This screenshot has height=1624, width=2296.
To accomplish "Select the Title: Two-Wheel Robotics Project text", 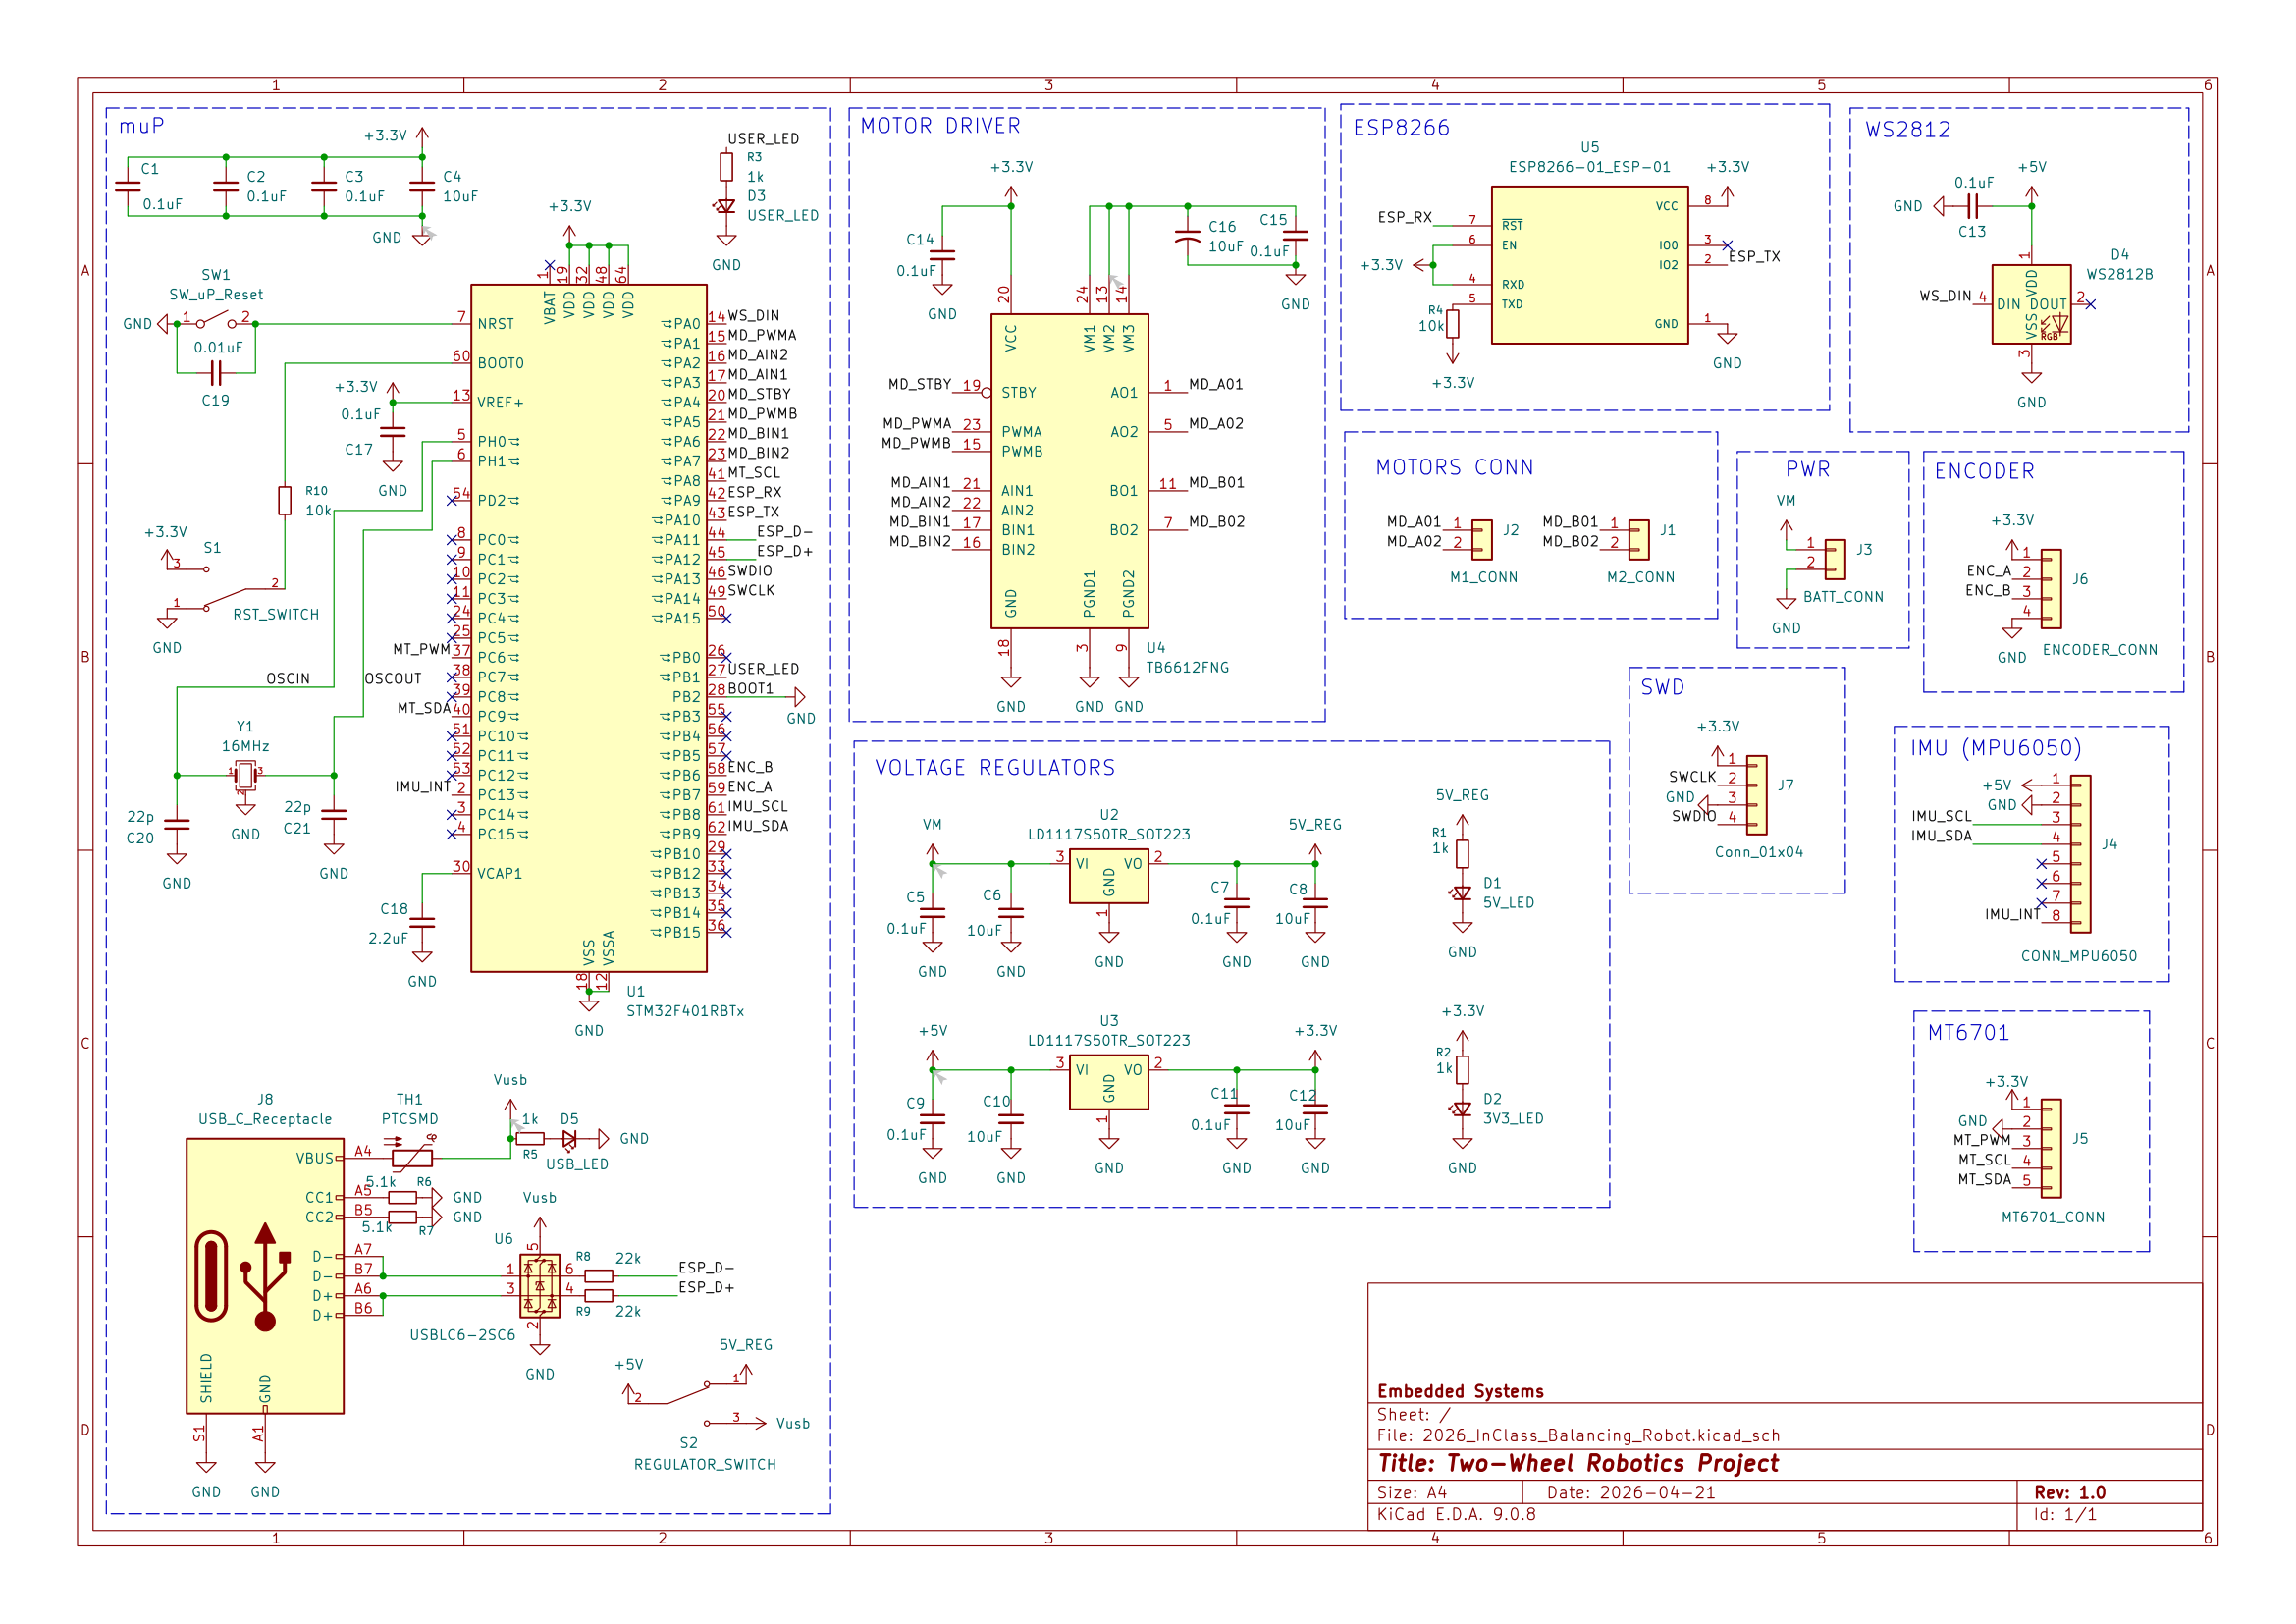I will [1578, 1463].
